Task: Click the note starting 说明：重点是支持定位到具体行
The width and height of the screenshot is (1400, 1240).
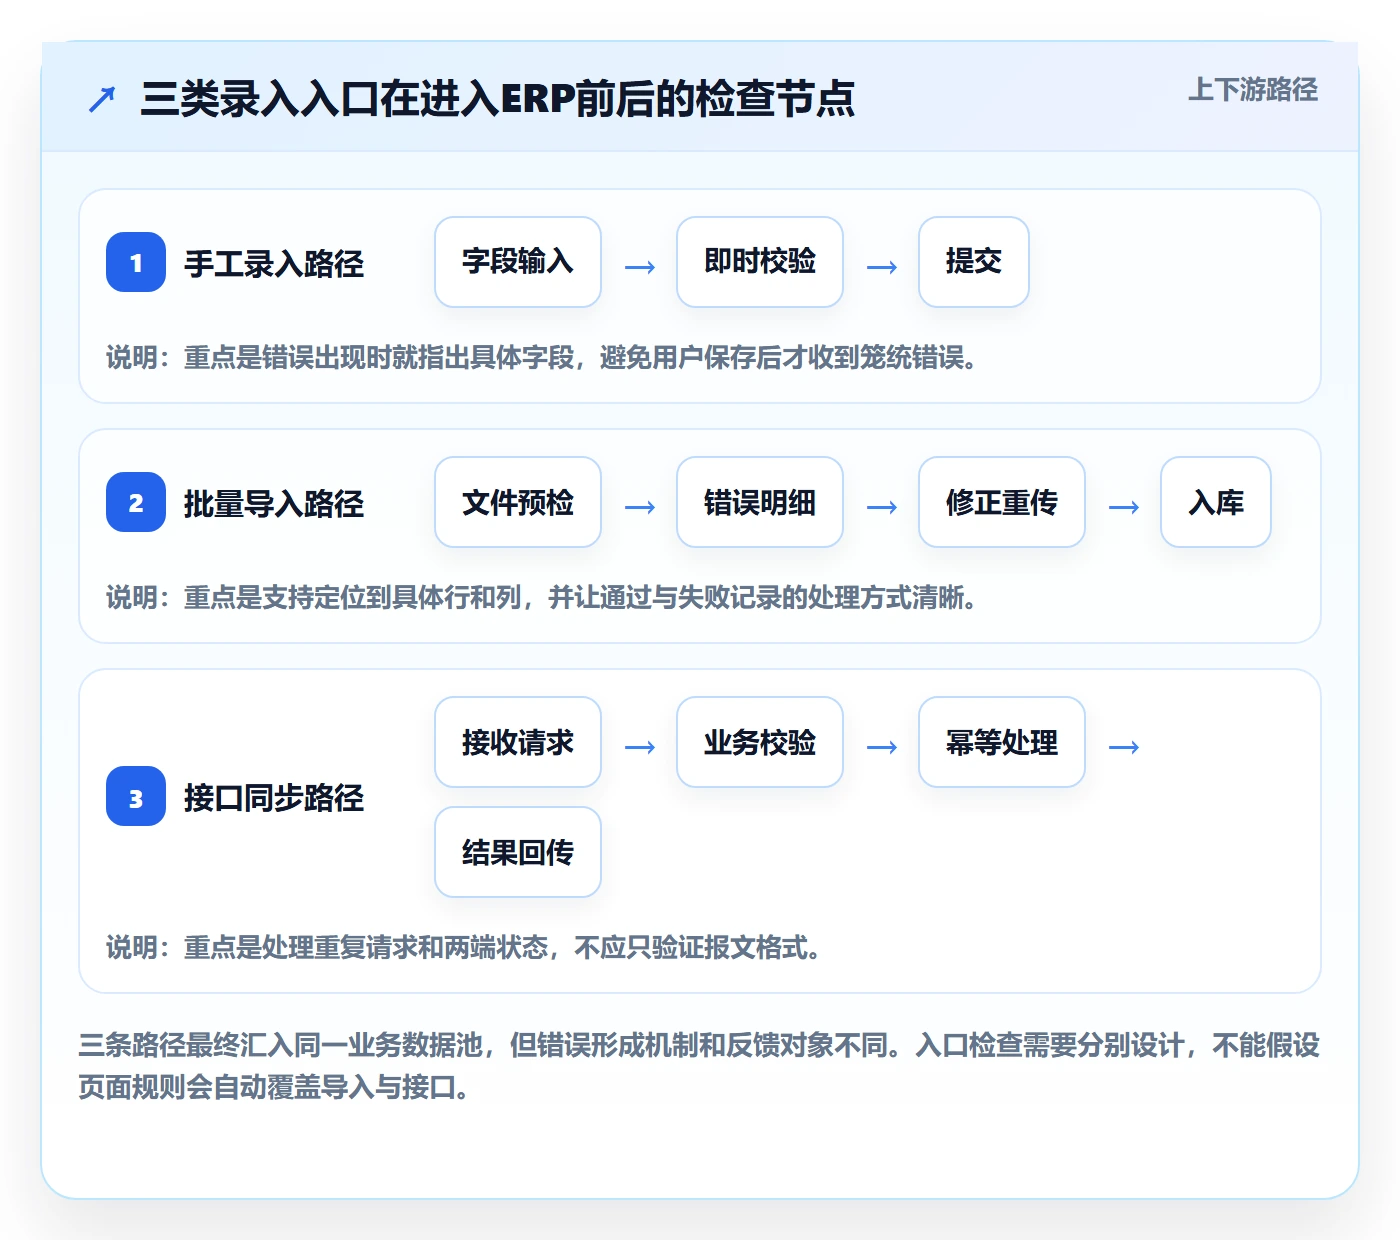Action: [541, 598]
